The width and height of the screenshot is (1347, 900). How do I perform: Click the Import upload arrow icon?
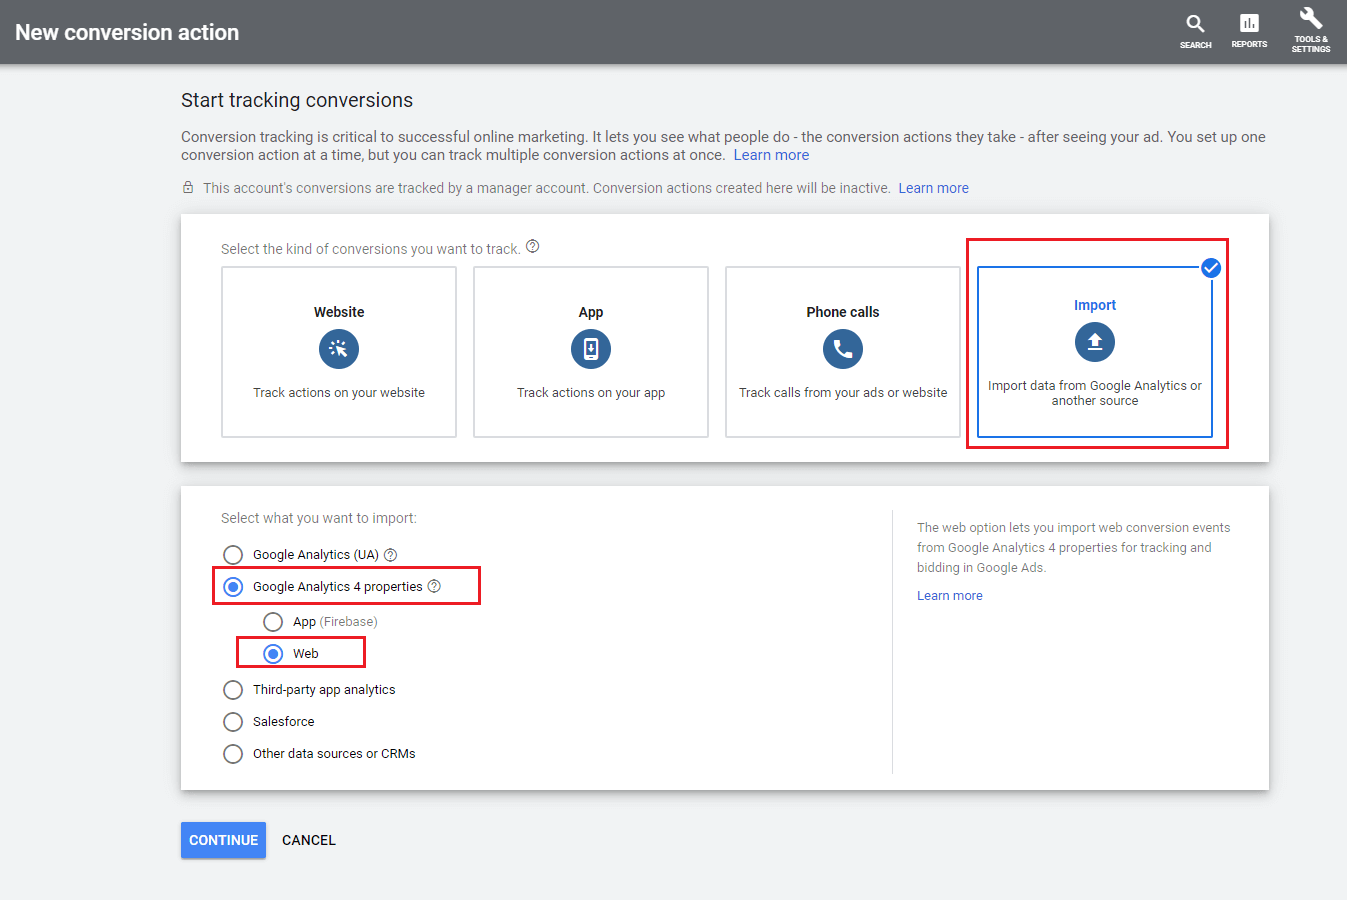1095,342
